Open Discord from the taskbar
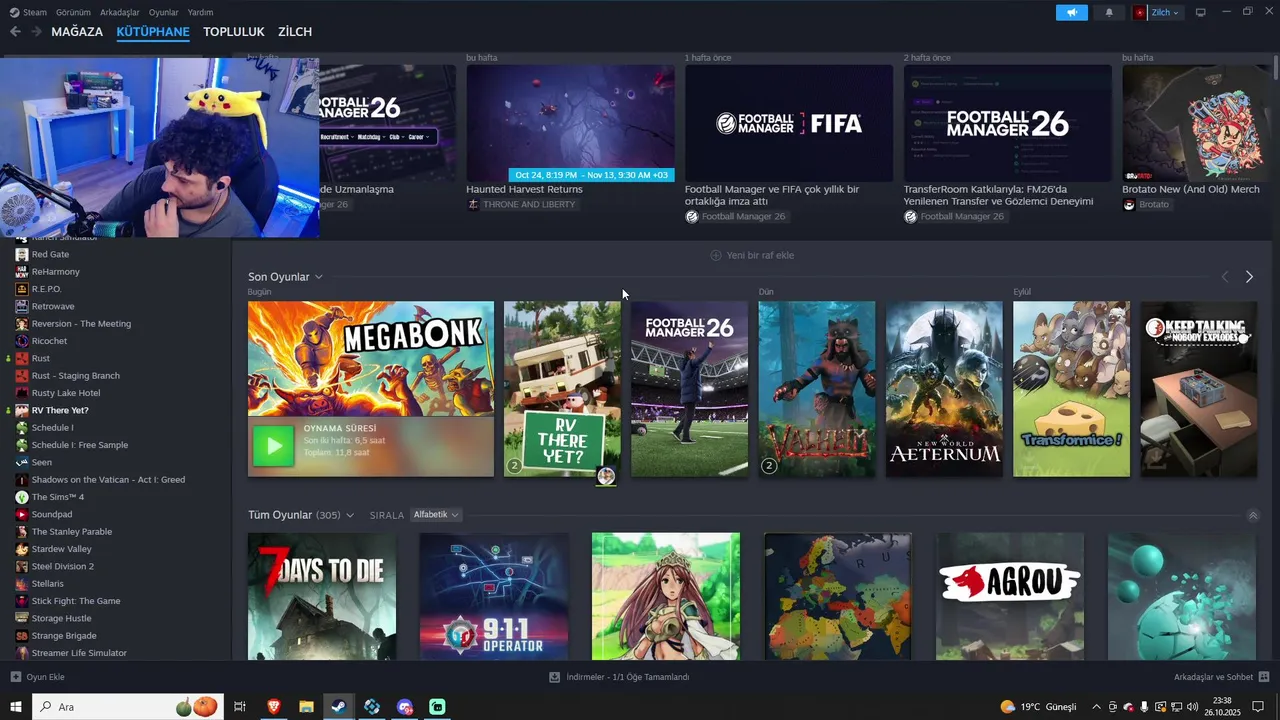 404,707
